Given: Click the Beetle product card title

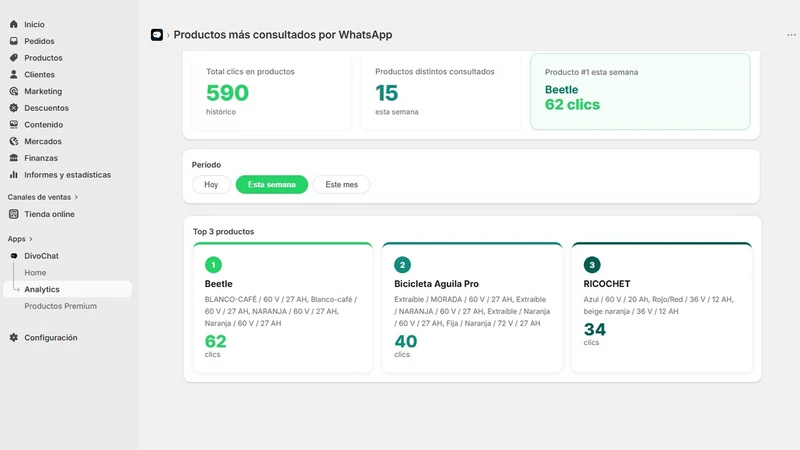Looking at the screenshot, I should [x=218, y=284].
